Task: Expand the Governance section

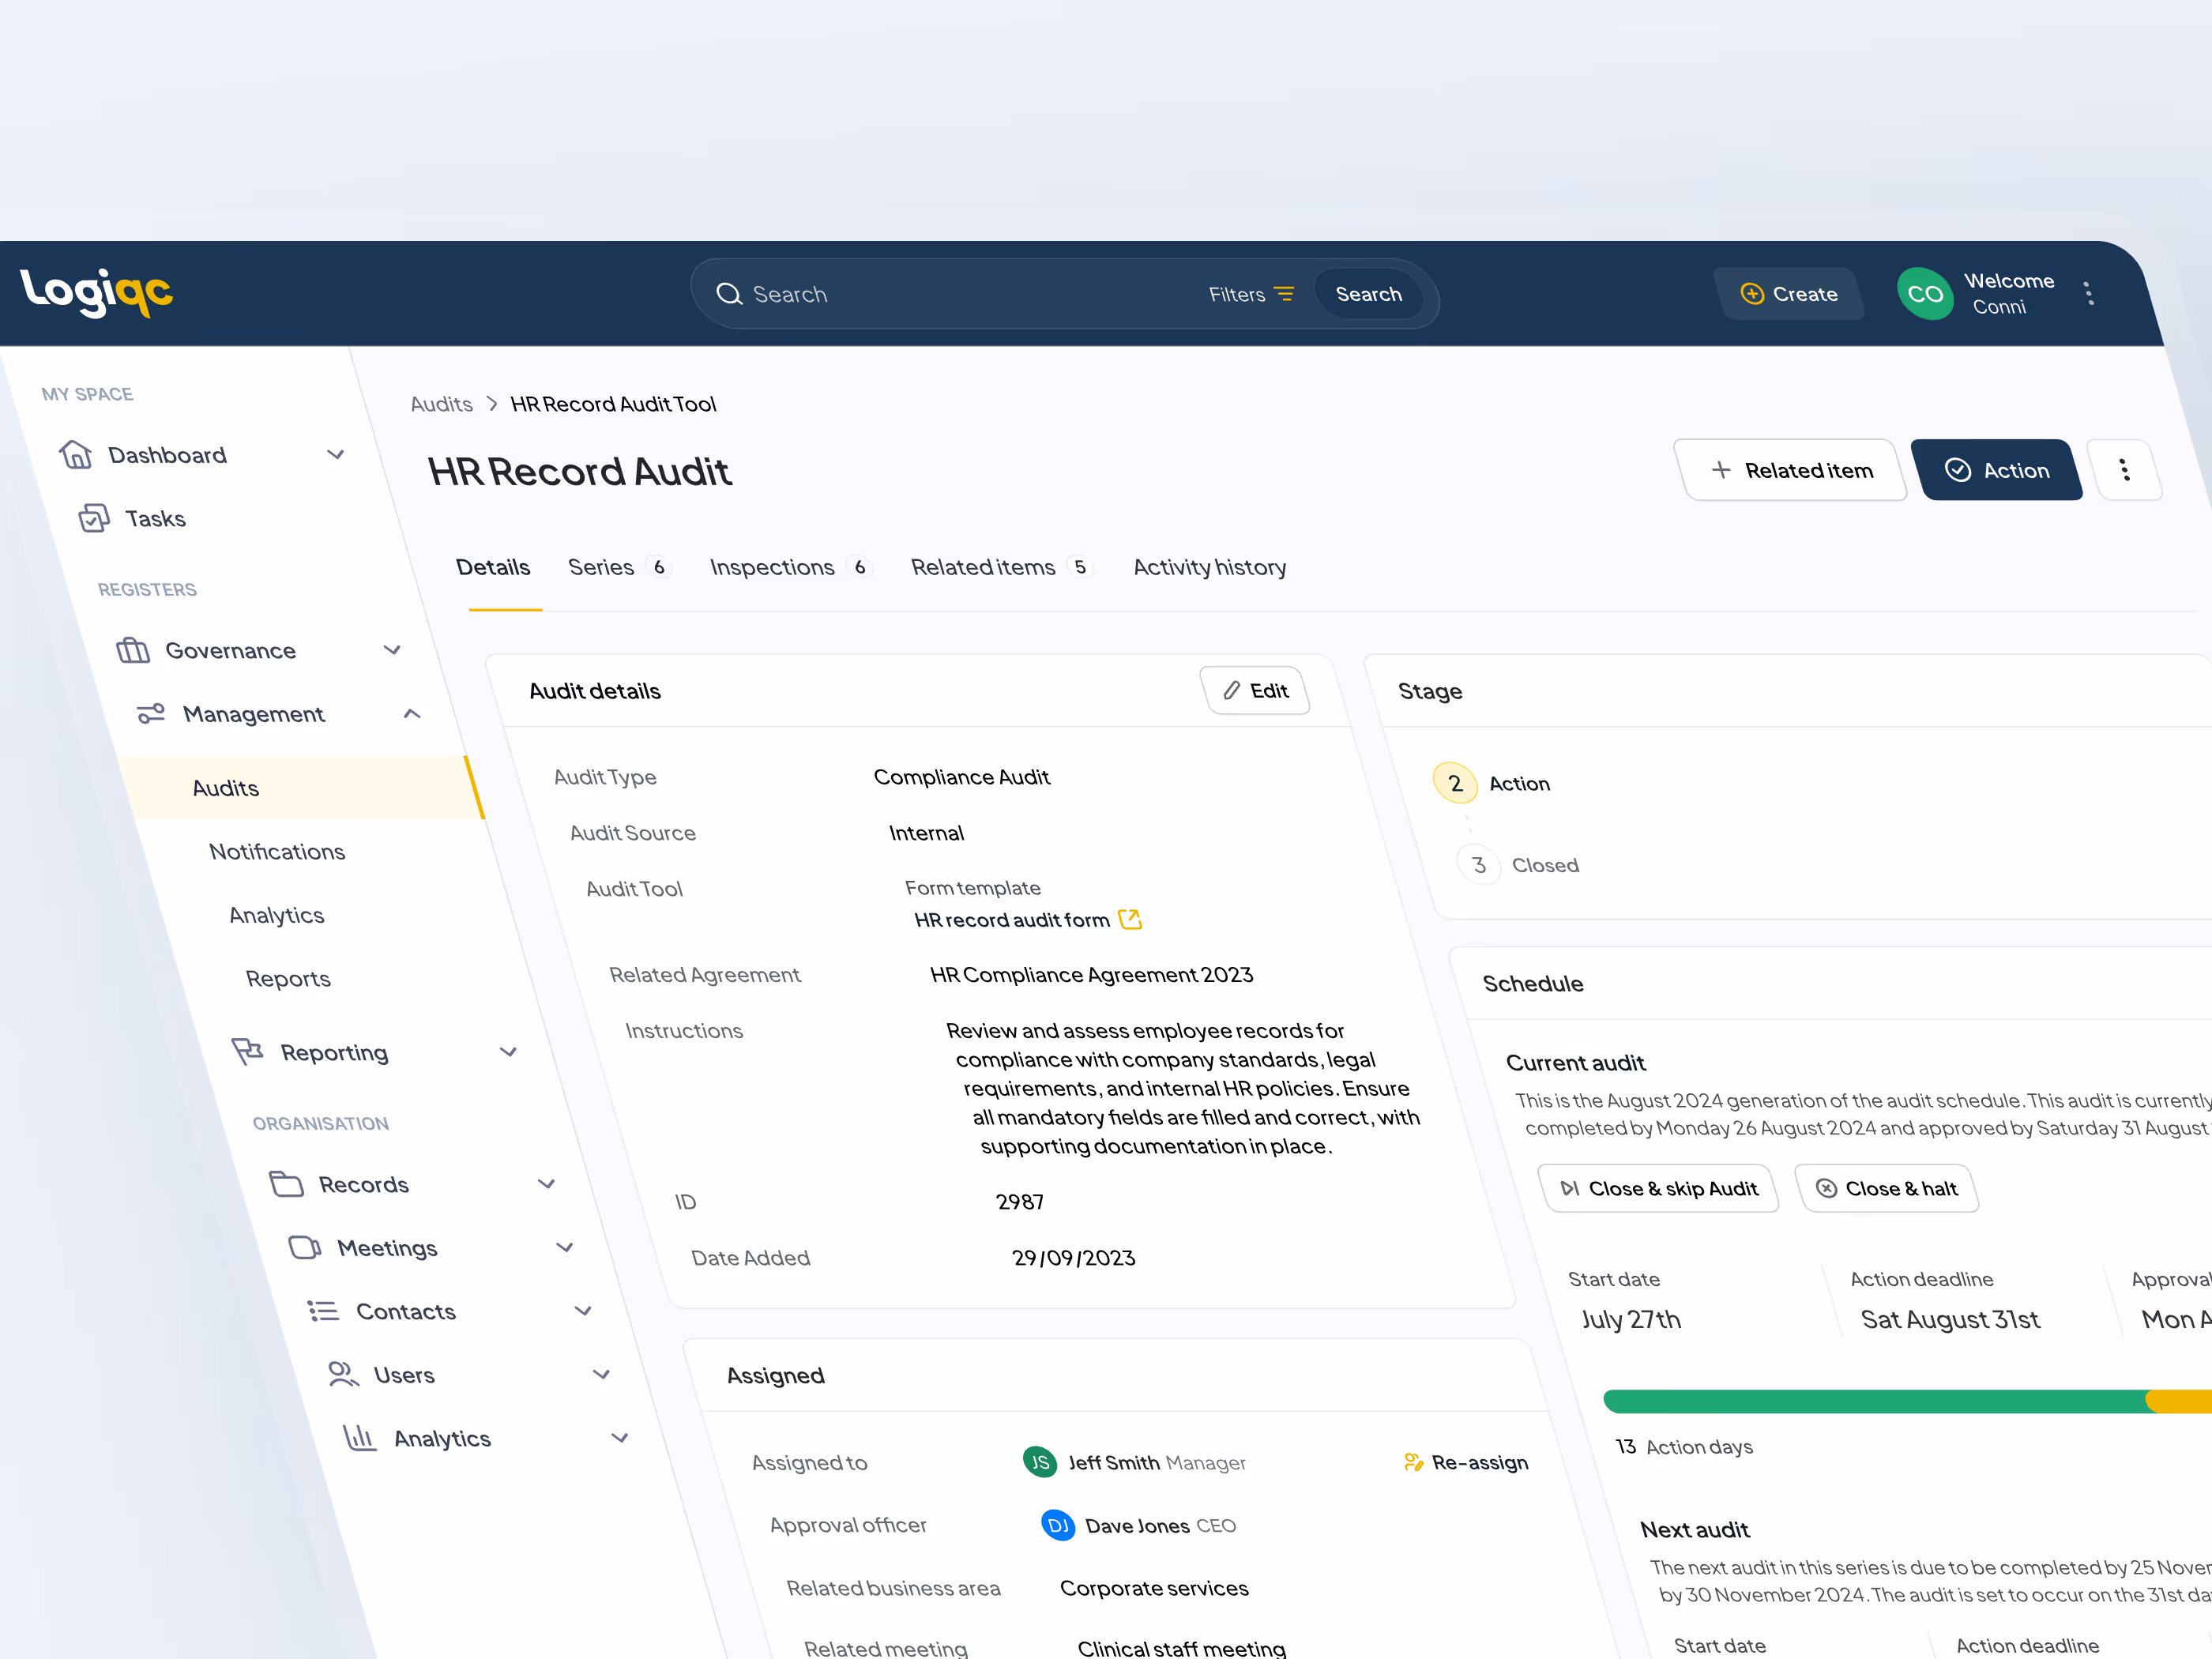Action: (x=392, y=650)
